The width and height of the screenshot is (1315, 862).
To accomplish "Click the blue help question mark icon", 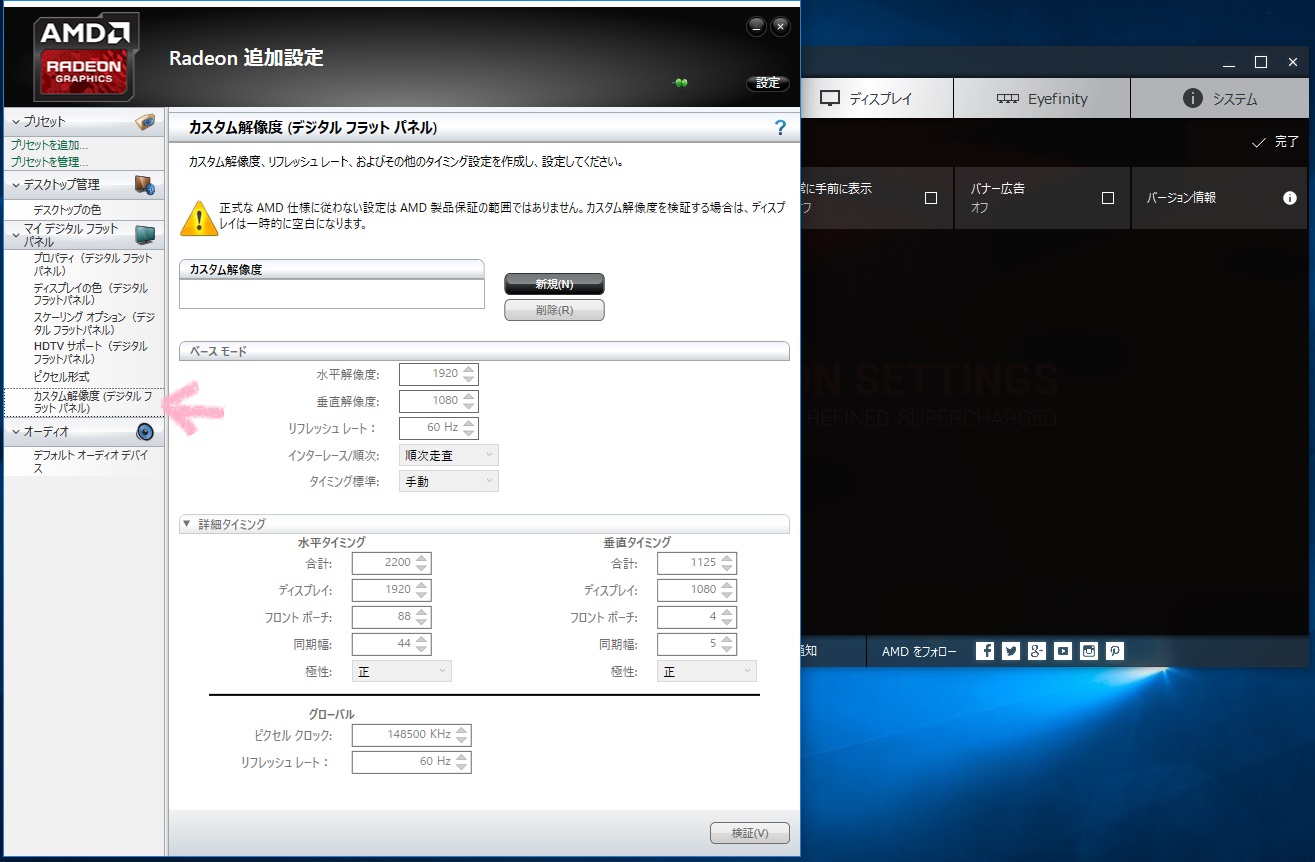I will coord(780,128).
